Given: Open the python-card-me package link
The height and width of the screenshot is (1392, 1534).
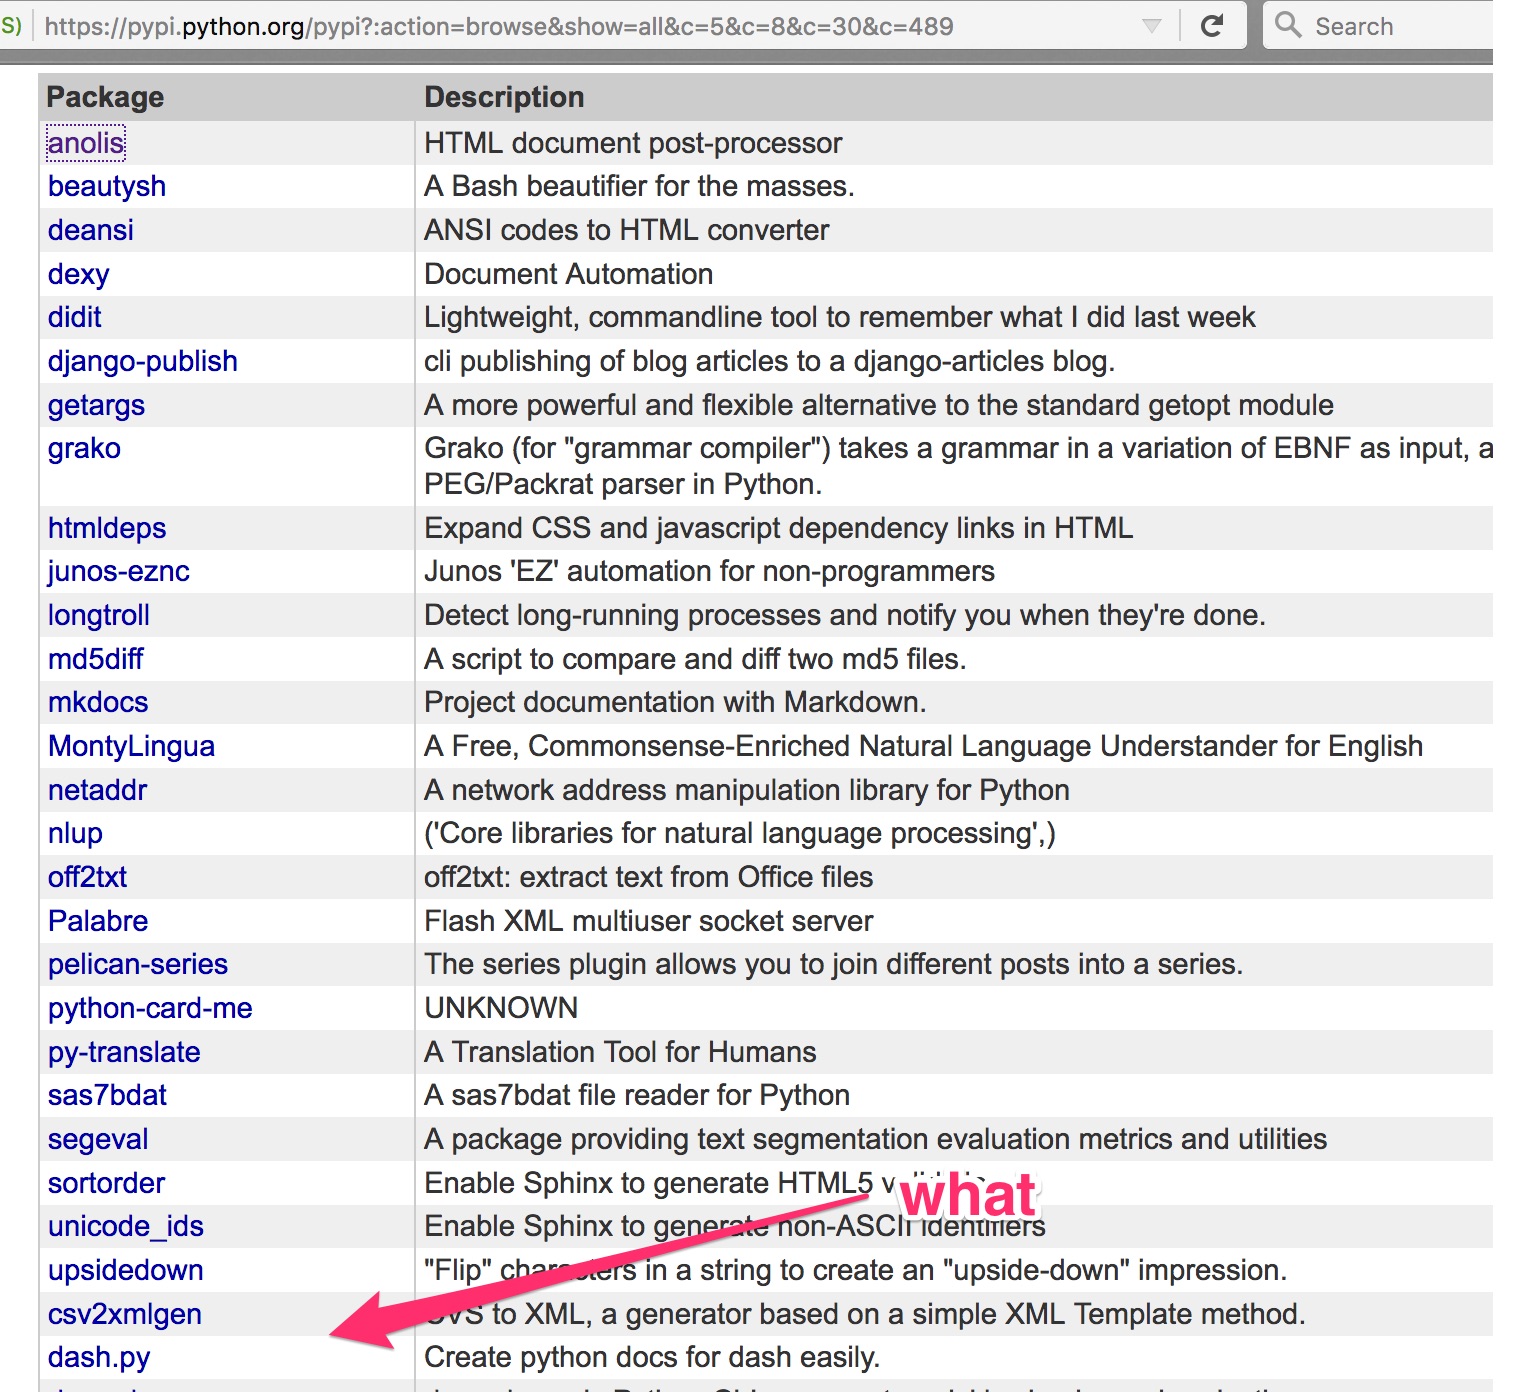Looking at the screenshot, I should coord(150,1008).
